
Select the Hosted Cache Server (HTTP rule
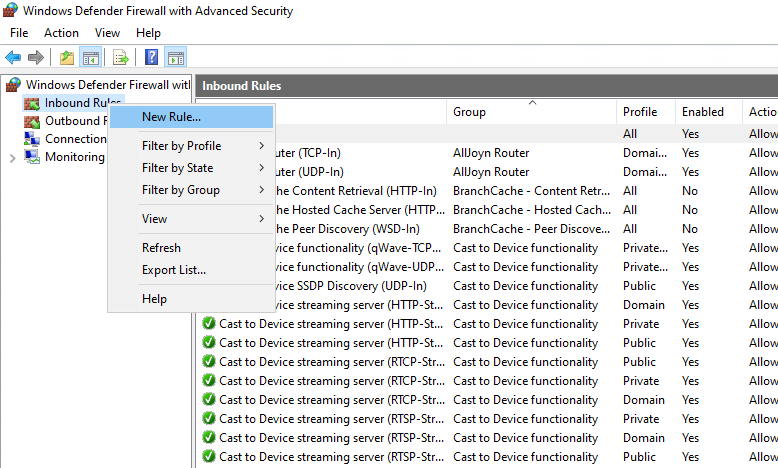point(486,210)
